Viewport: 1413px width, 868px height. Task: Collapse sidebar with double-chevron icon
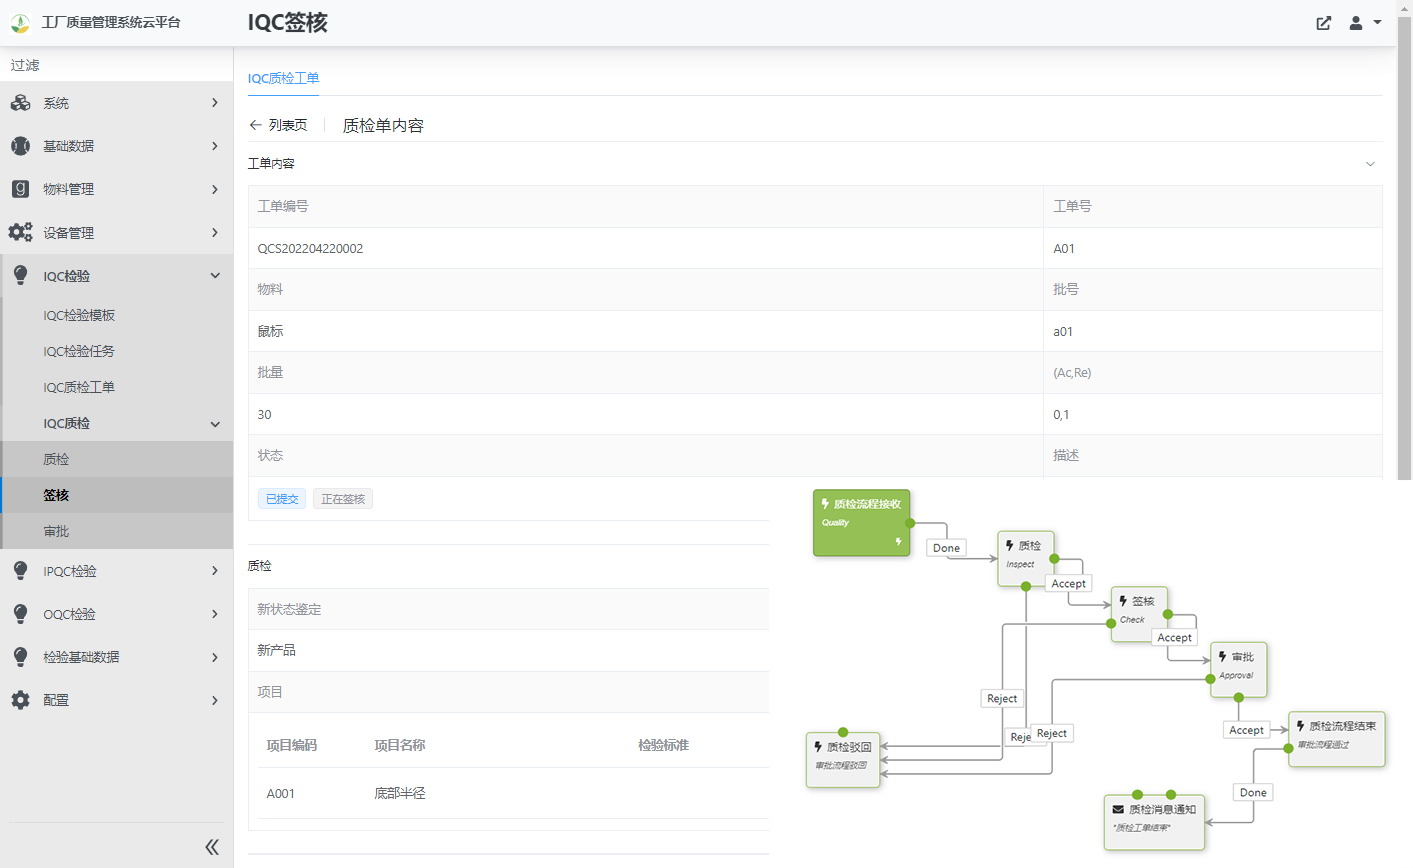(212, 847)
